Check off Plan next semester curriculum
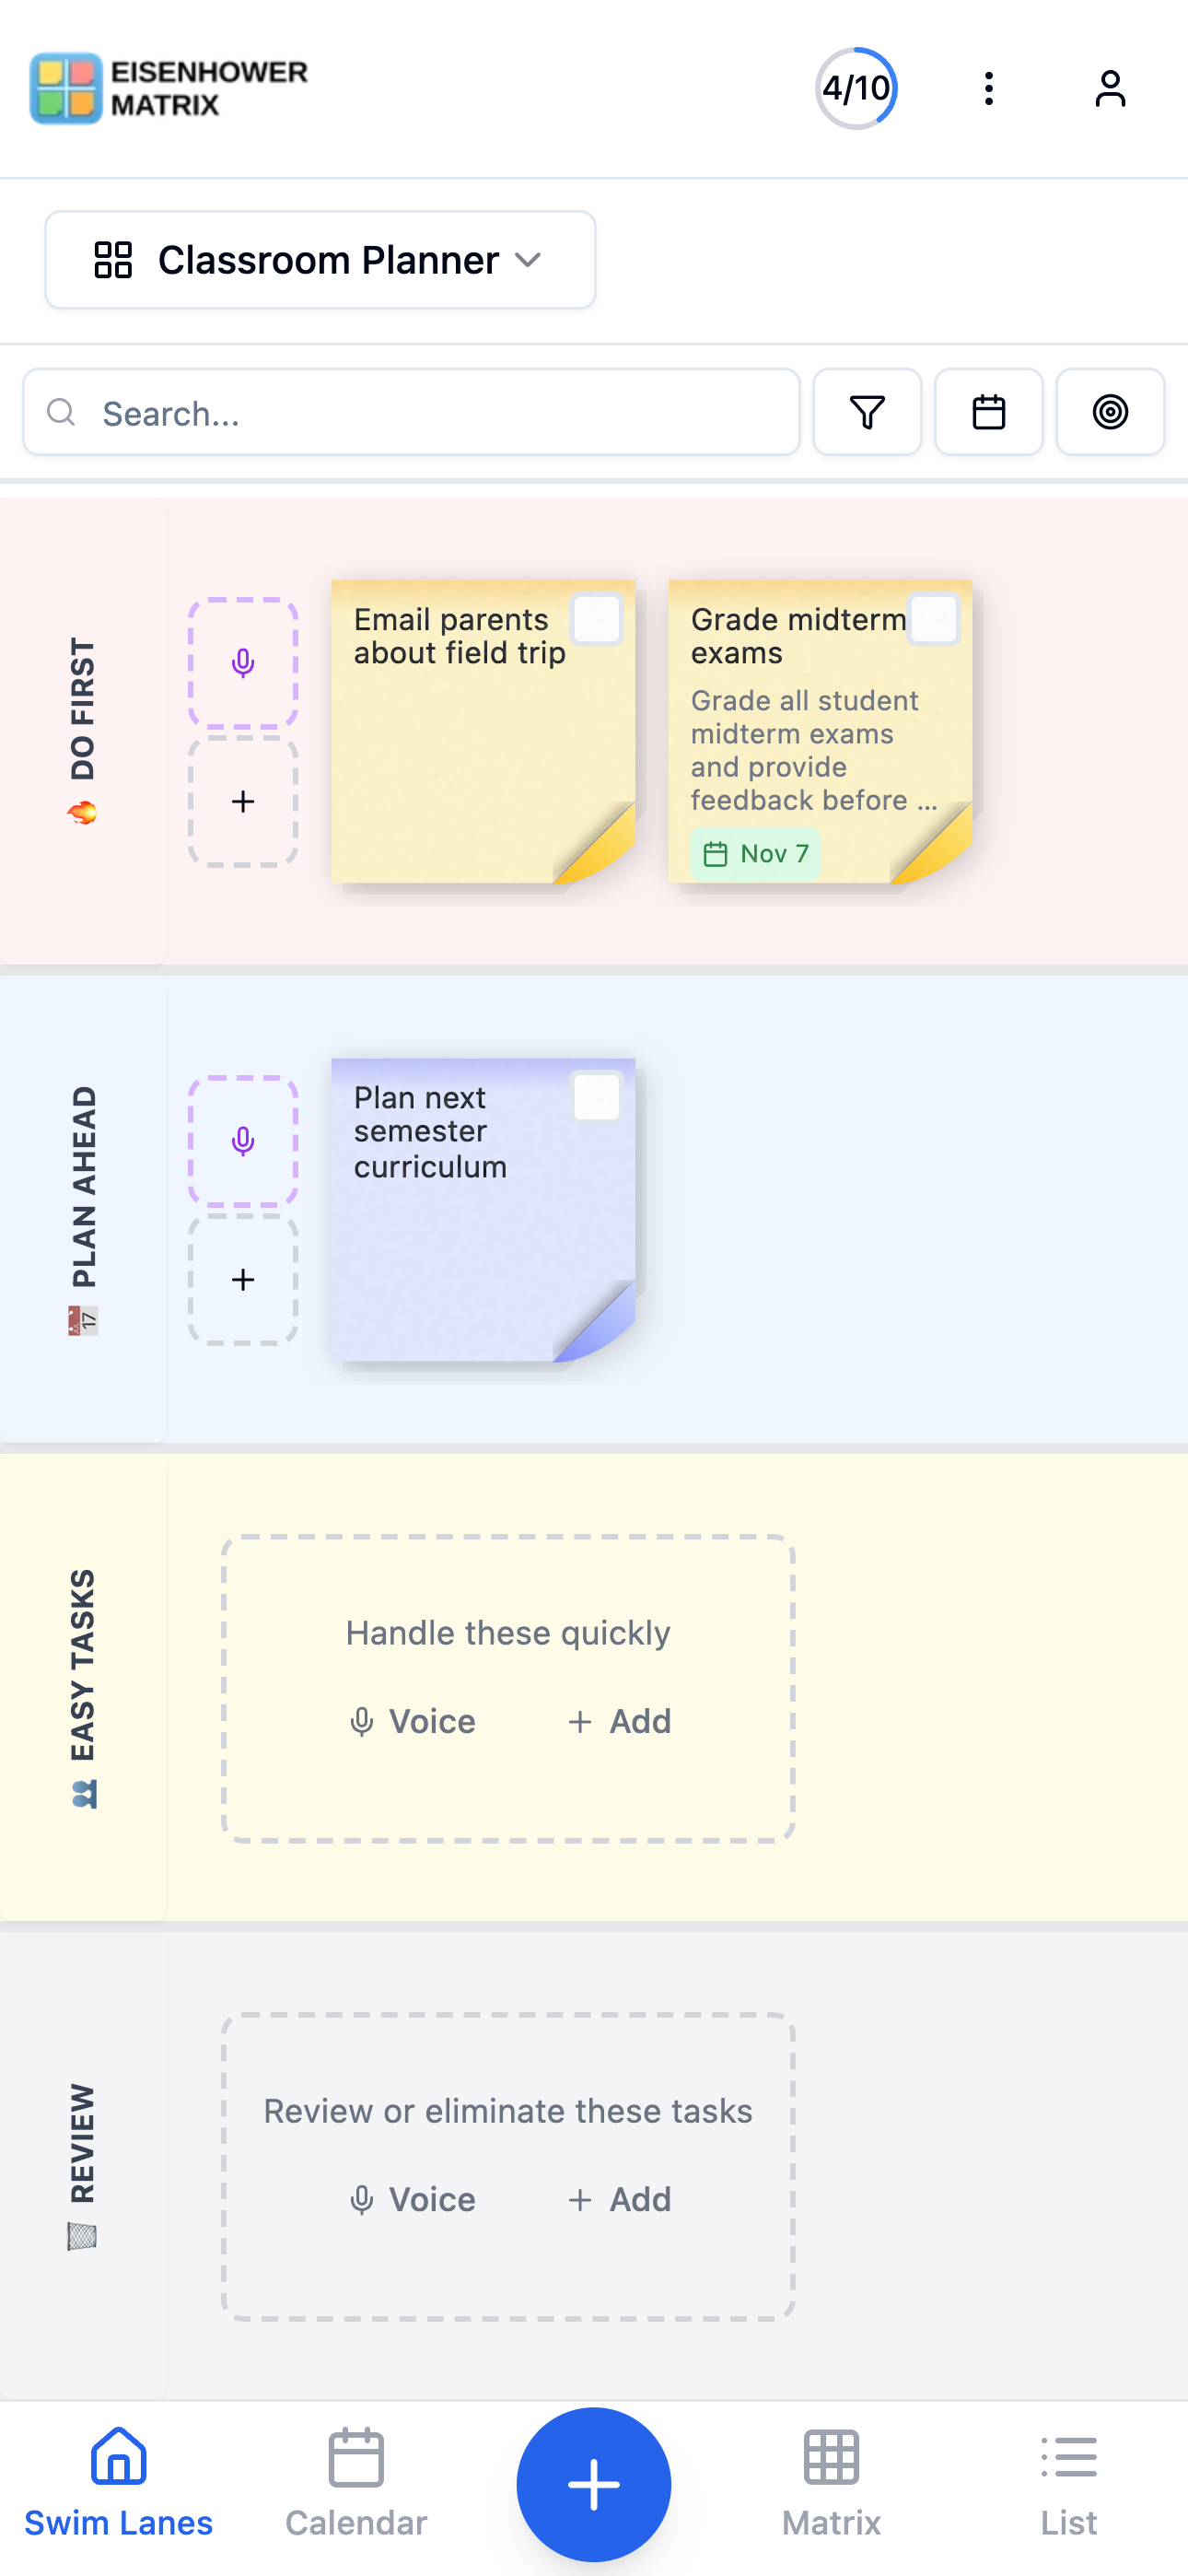Viewport: 1188px width, 2576px height. point(597,1098)
